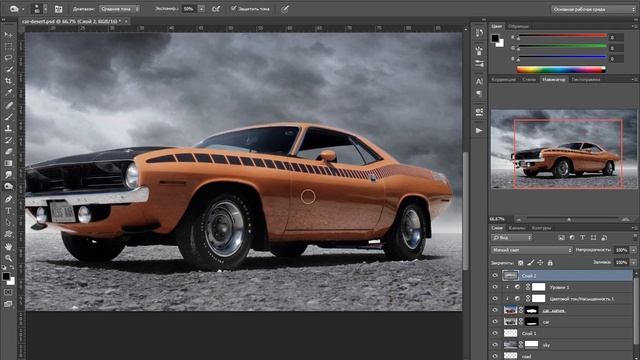This screenshot has height=360, width=640.
Task: Hide the Слой 1 layer
Action: click(495, 333)
